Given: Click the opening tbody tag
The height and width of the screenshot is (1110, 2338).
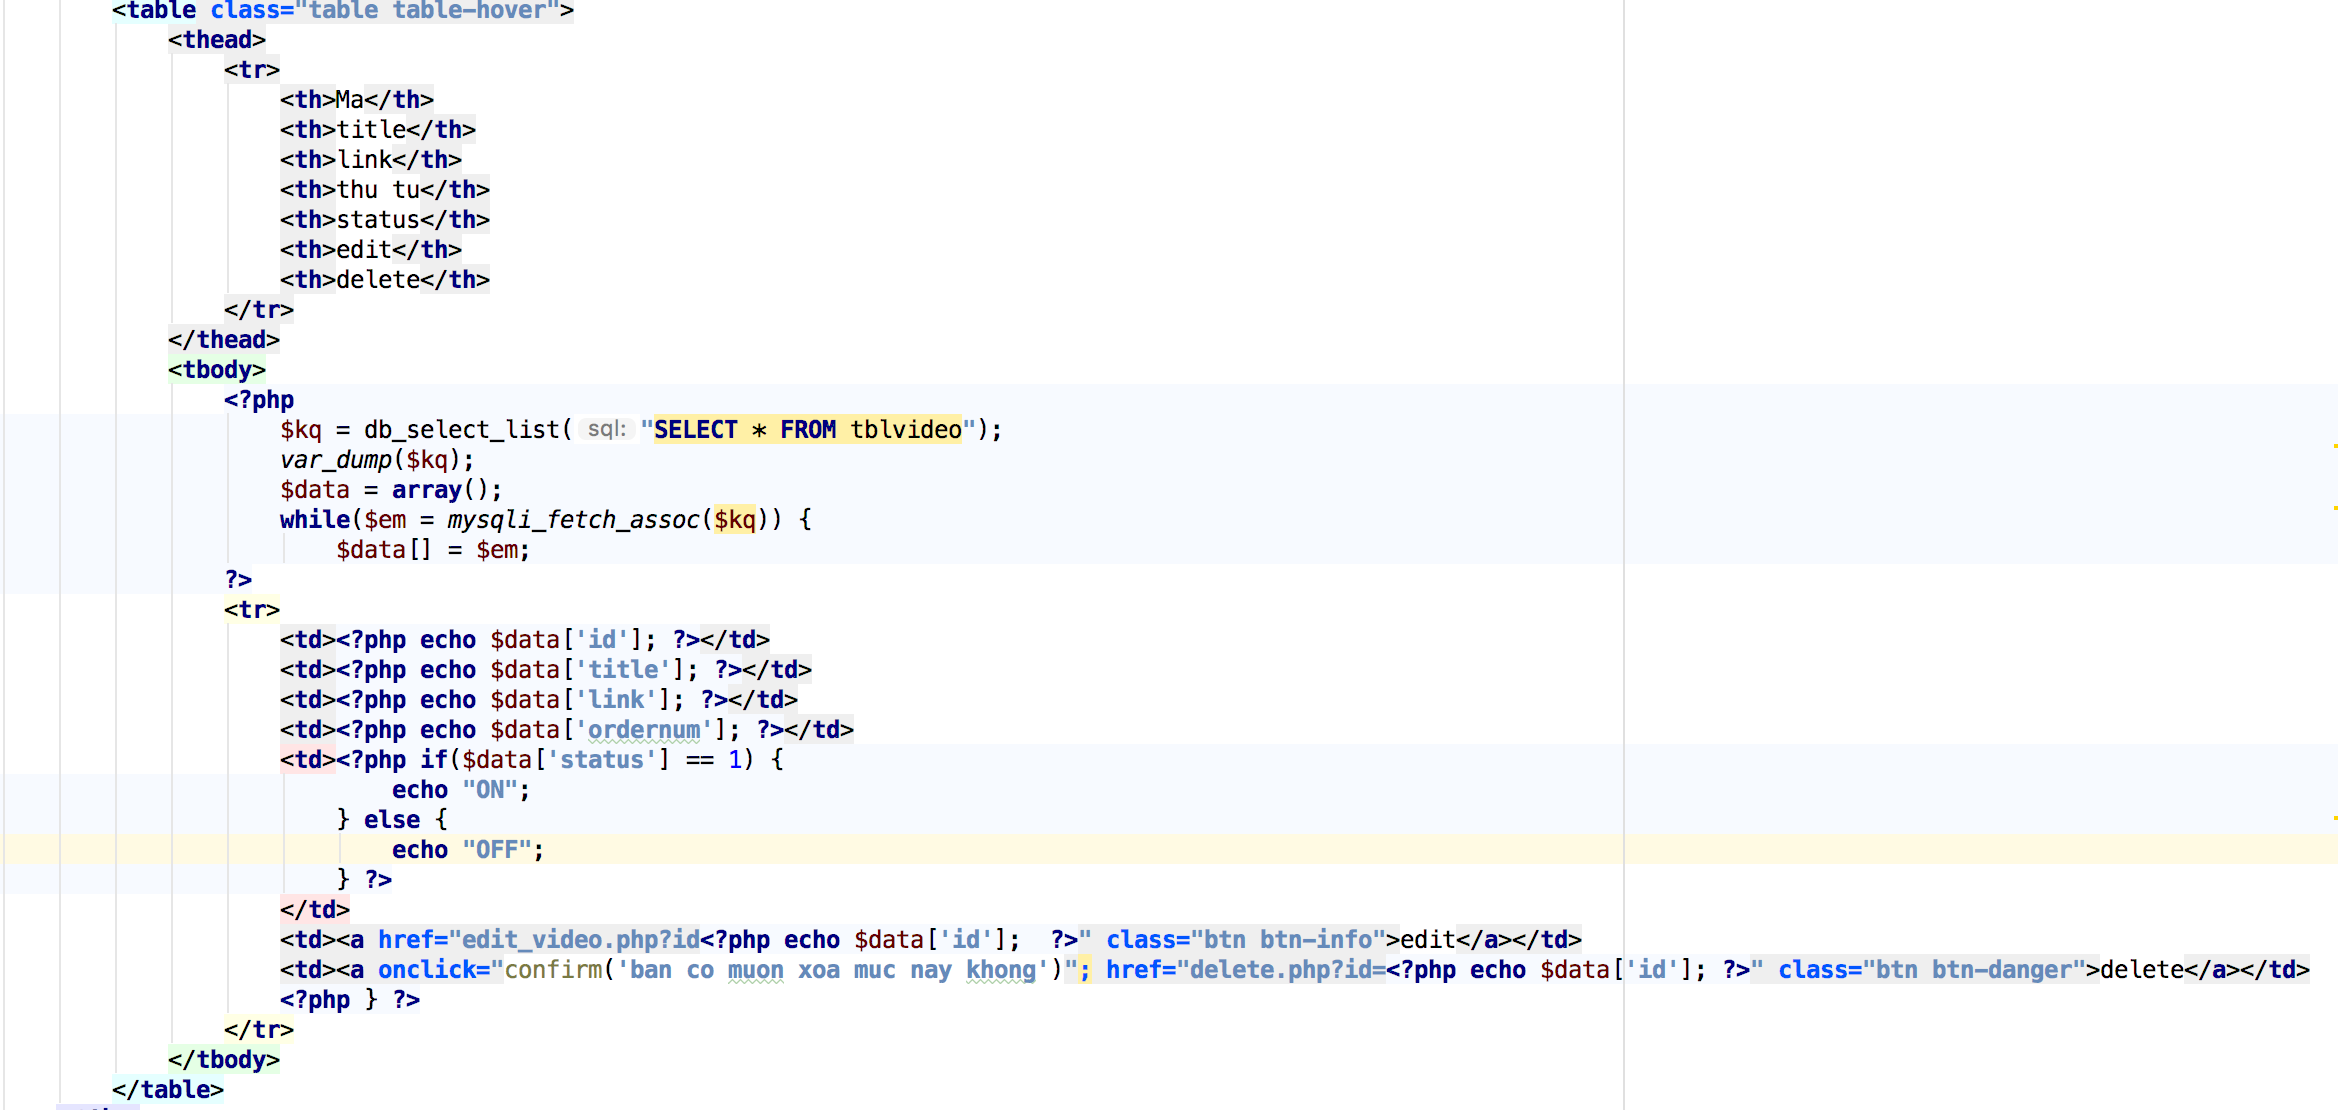Looking at the screenshot, I should pyautogui.click(x=217, y=369).
